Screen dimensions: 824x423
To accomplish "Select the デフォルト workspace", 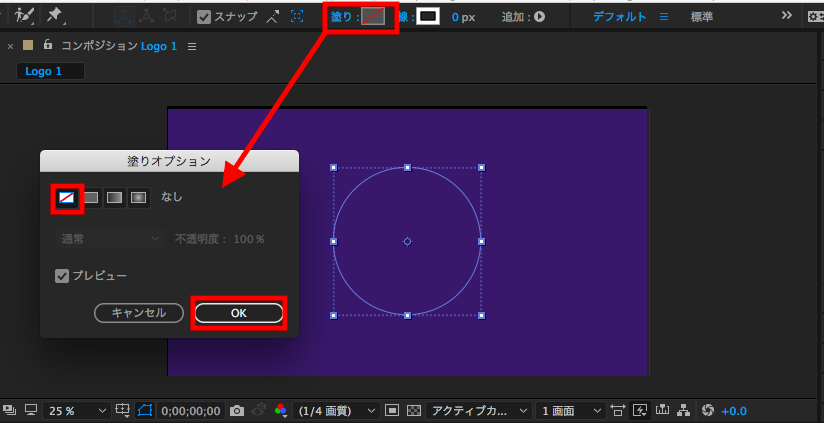I will (620, 17).
